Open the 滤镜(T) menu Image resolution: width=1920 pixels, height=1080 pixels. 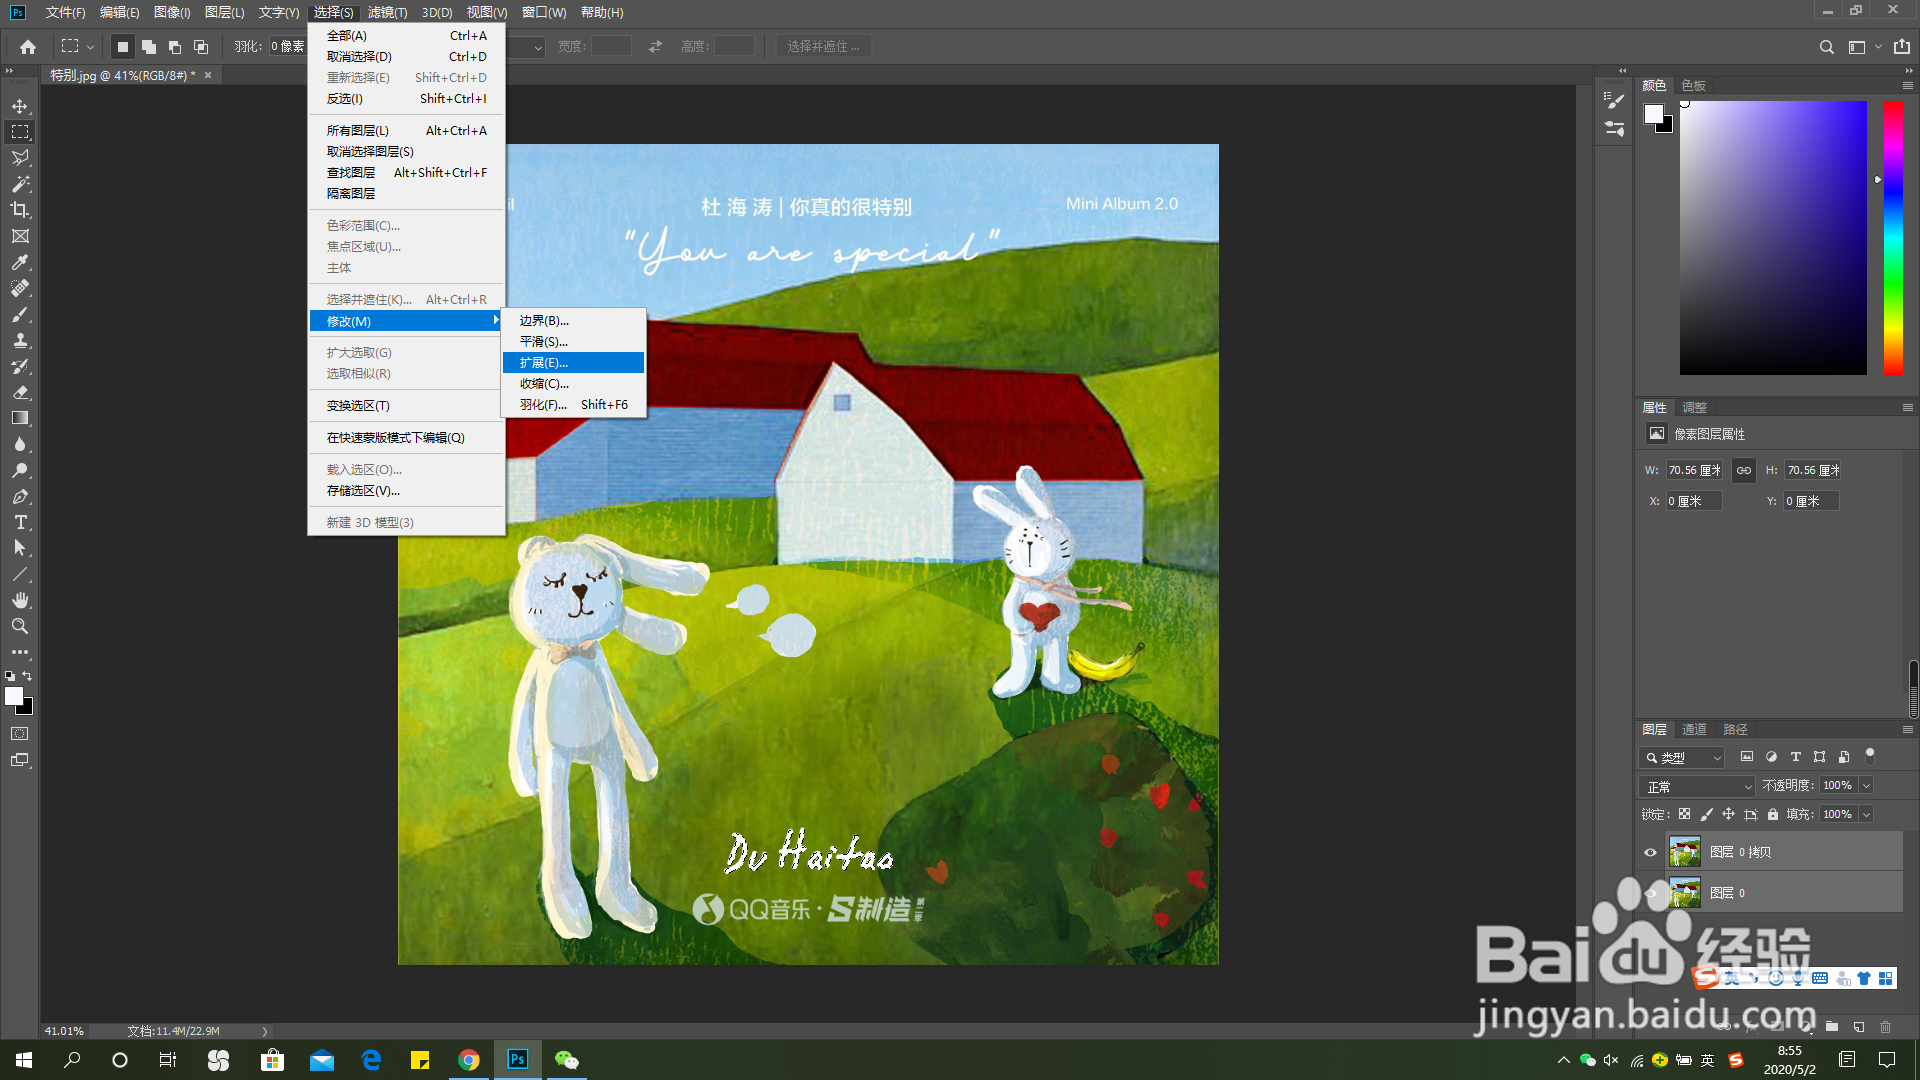[x=387, y=13]
